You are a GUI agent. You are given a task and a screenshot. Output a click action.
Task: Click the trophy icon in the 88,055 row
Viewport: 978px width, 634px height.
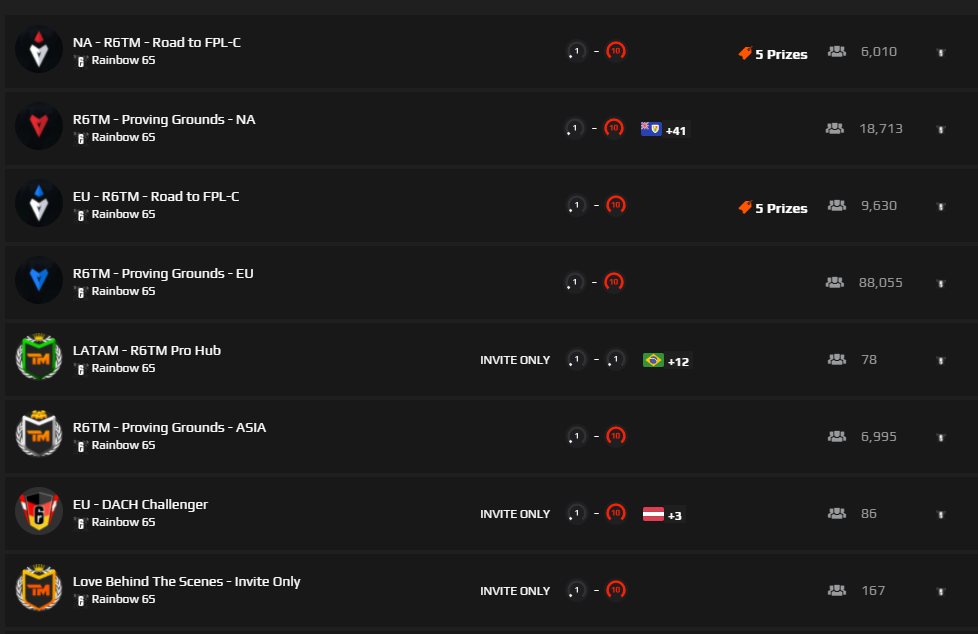[x=940, y=283]
